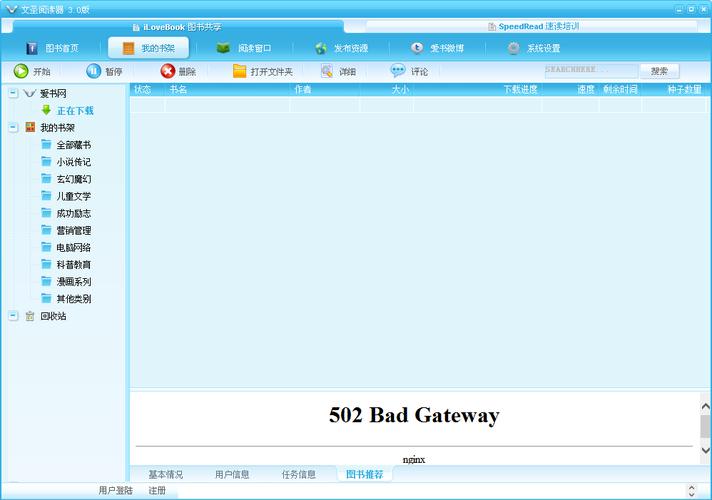712x500 pixels.
Task: Click folder icon next to 全部藏书
Action: [46, 144]
